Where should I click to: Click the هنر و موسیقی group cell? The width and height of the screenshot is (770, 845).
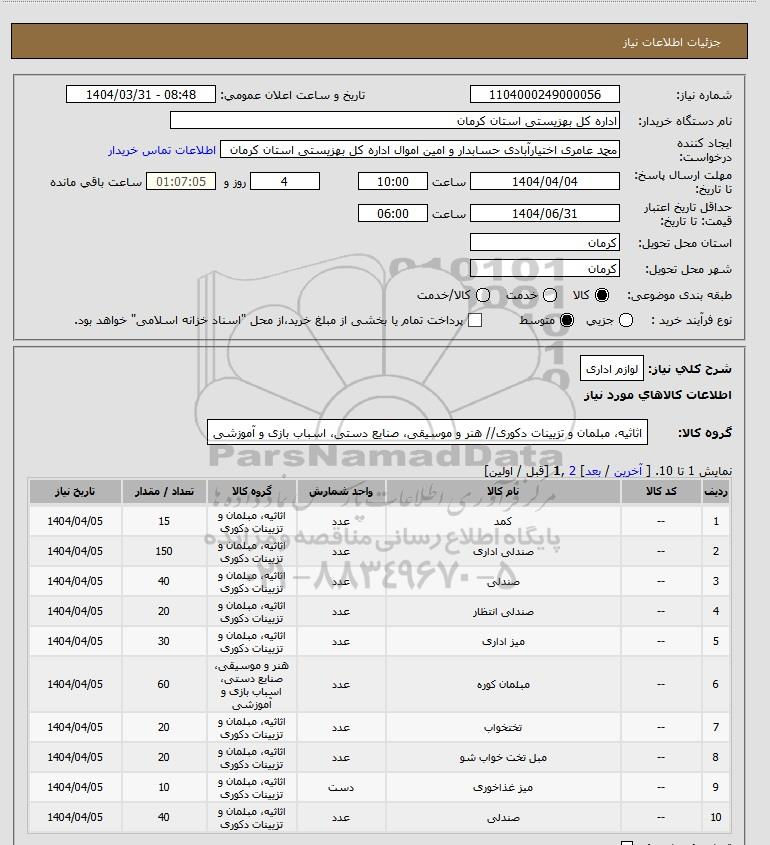click(x=252, y=684)
